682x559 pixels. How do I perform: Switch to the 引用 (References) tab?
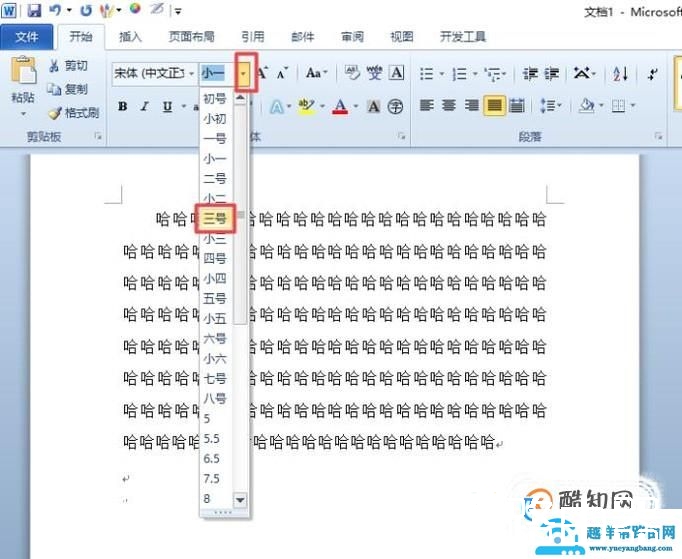click(x=253, y=37)
